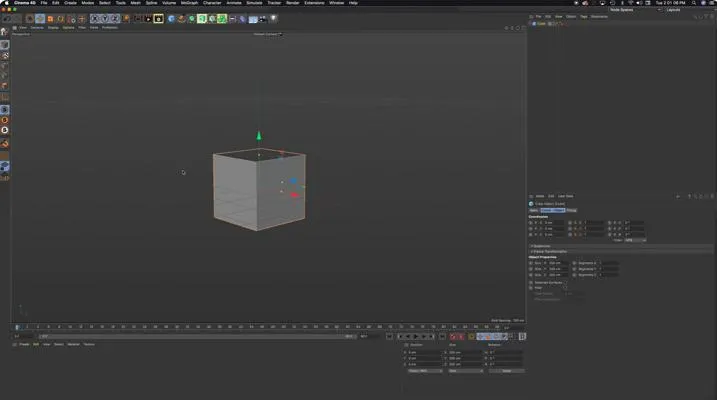Click the Render View icon
Viewport: 717px width, 400px height.
(138, 19)
